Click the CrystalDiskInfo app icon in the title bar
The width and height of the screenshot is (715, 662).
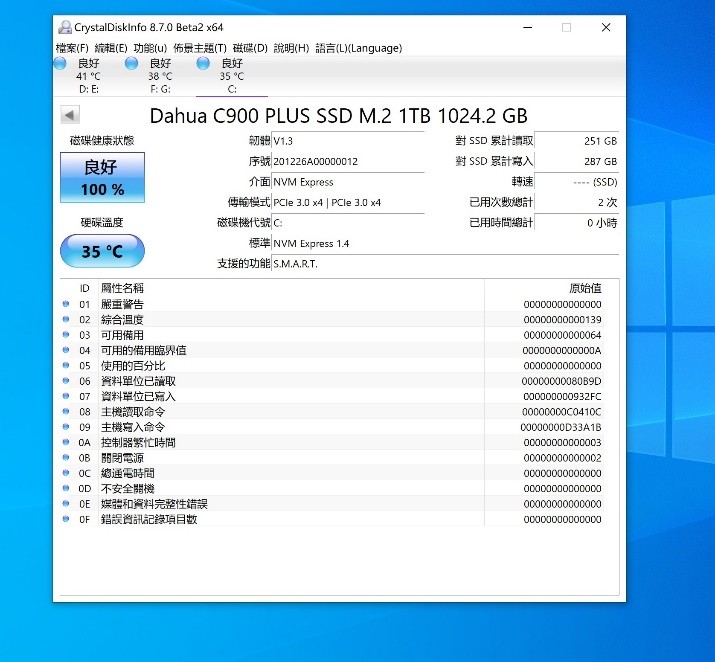(65, 27)
